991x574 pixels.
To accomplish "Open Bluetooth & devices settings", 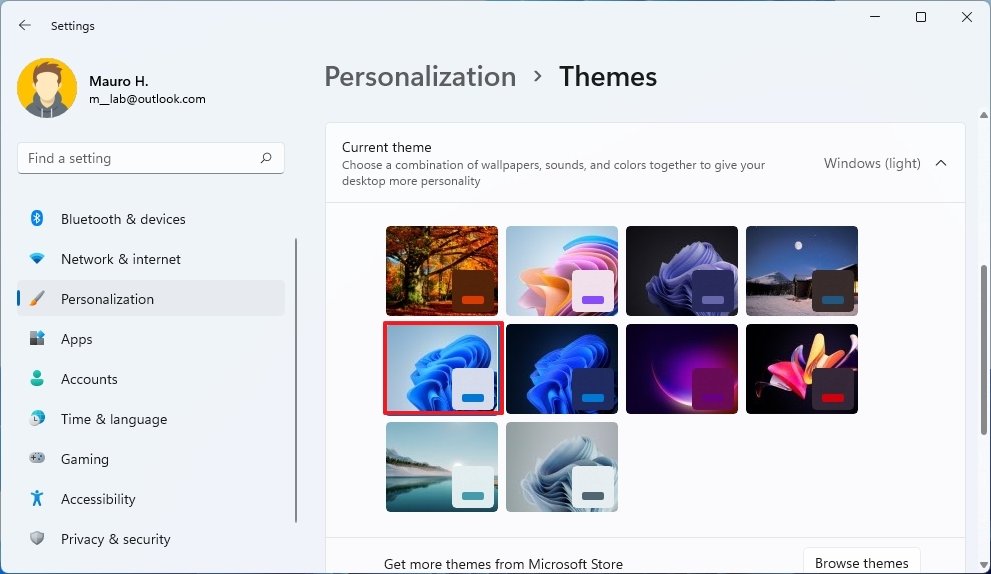I will pyautogui.click(x=151, y=219).
